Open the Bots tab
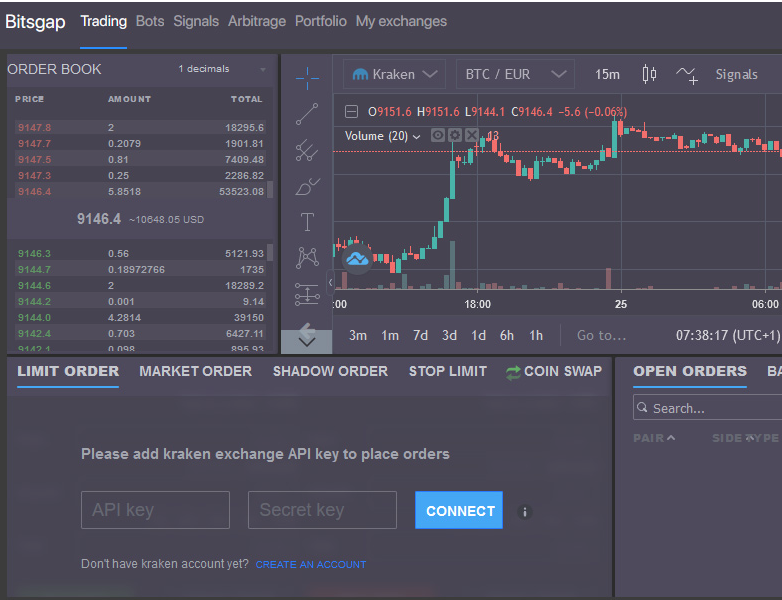This screenshot has width=782, height=600. point(150,21)
